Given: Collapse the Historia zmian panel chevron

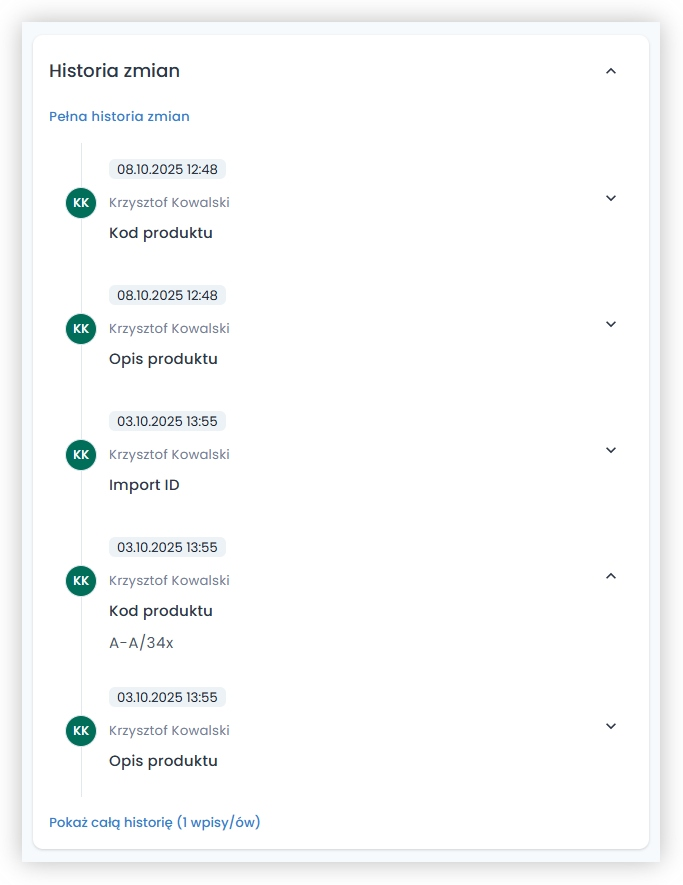Looking at the screenshot, I should click(611, 71).
